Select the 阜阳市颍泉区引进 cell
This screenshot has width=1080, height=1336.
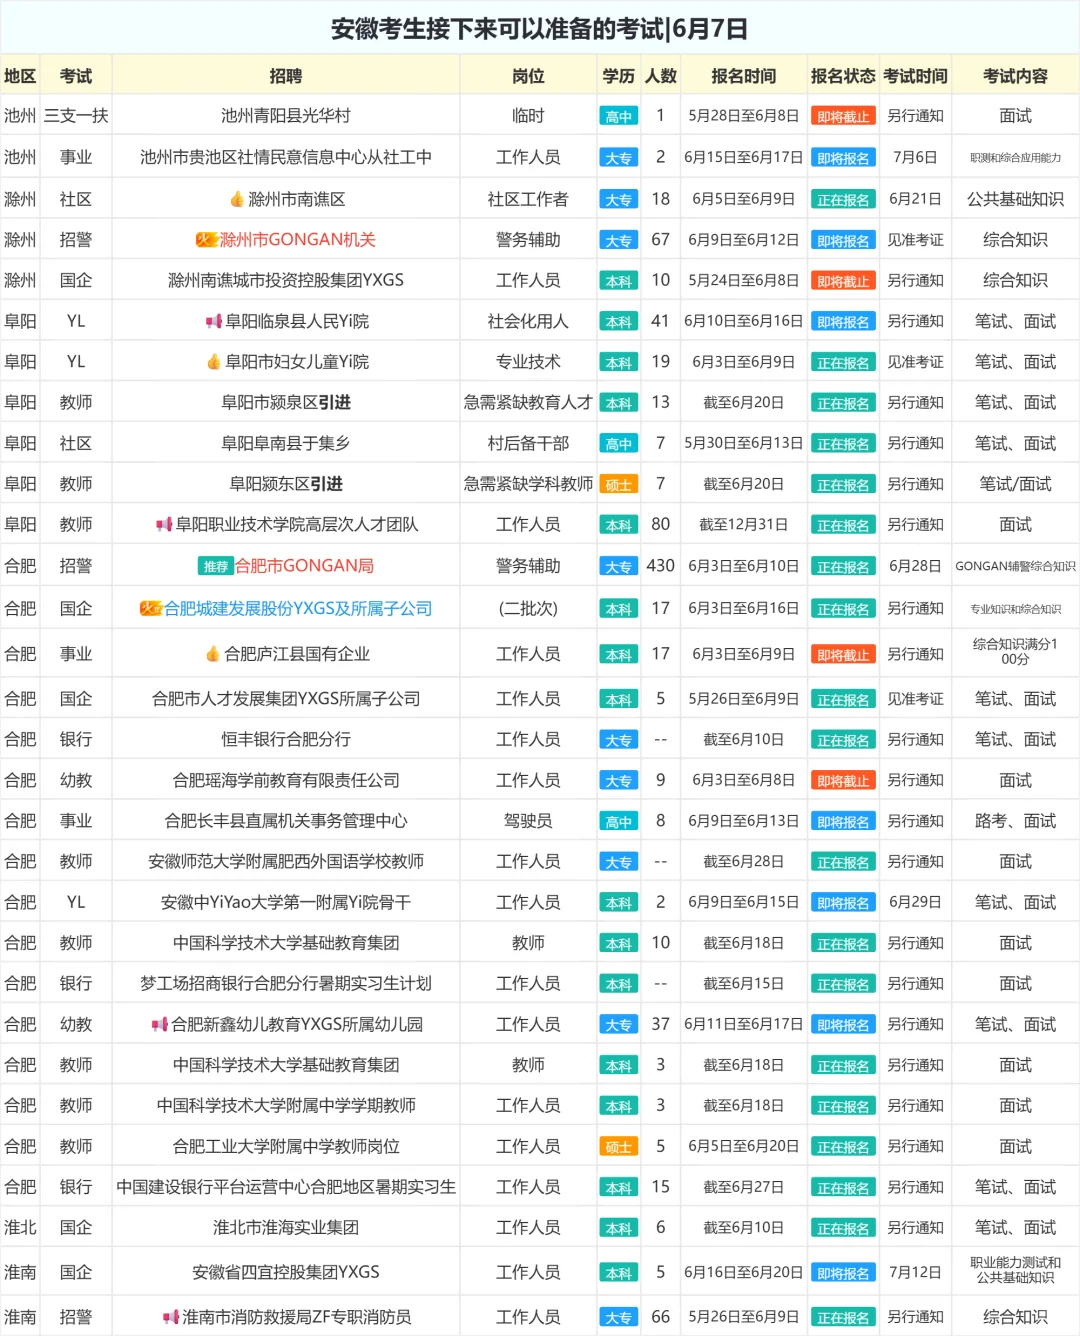(286, 402)
